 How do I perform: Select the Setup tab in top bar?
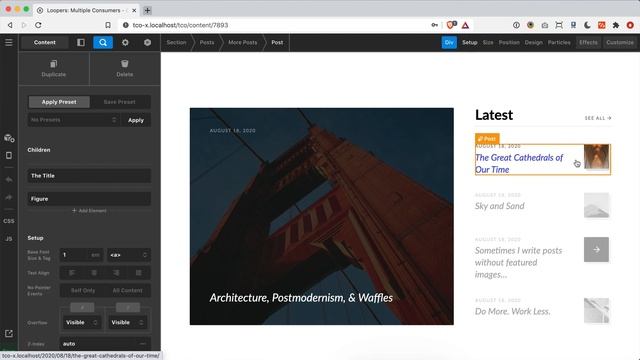pos(470,42)
